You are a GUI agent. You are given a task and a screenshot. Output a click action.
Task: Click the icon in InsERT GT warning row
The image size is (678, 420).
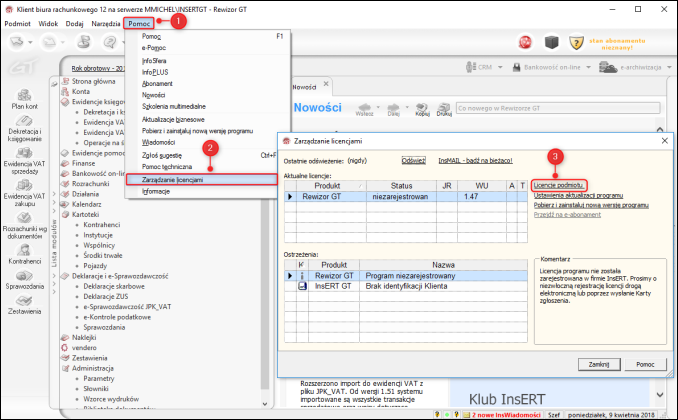302,286
